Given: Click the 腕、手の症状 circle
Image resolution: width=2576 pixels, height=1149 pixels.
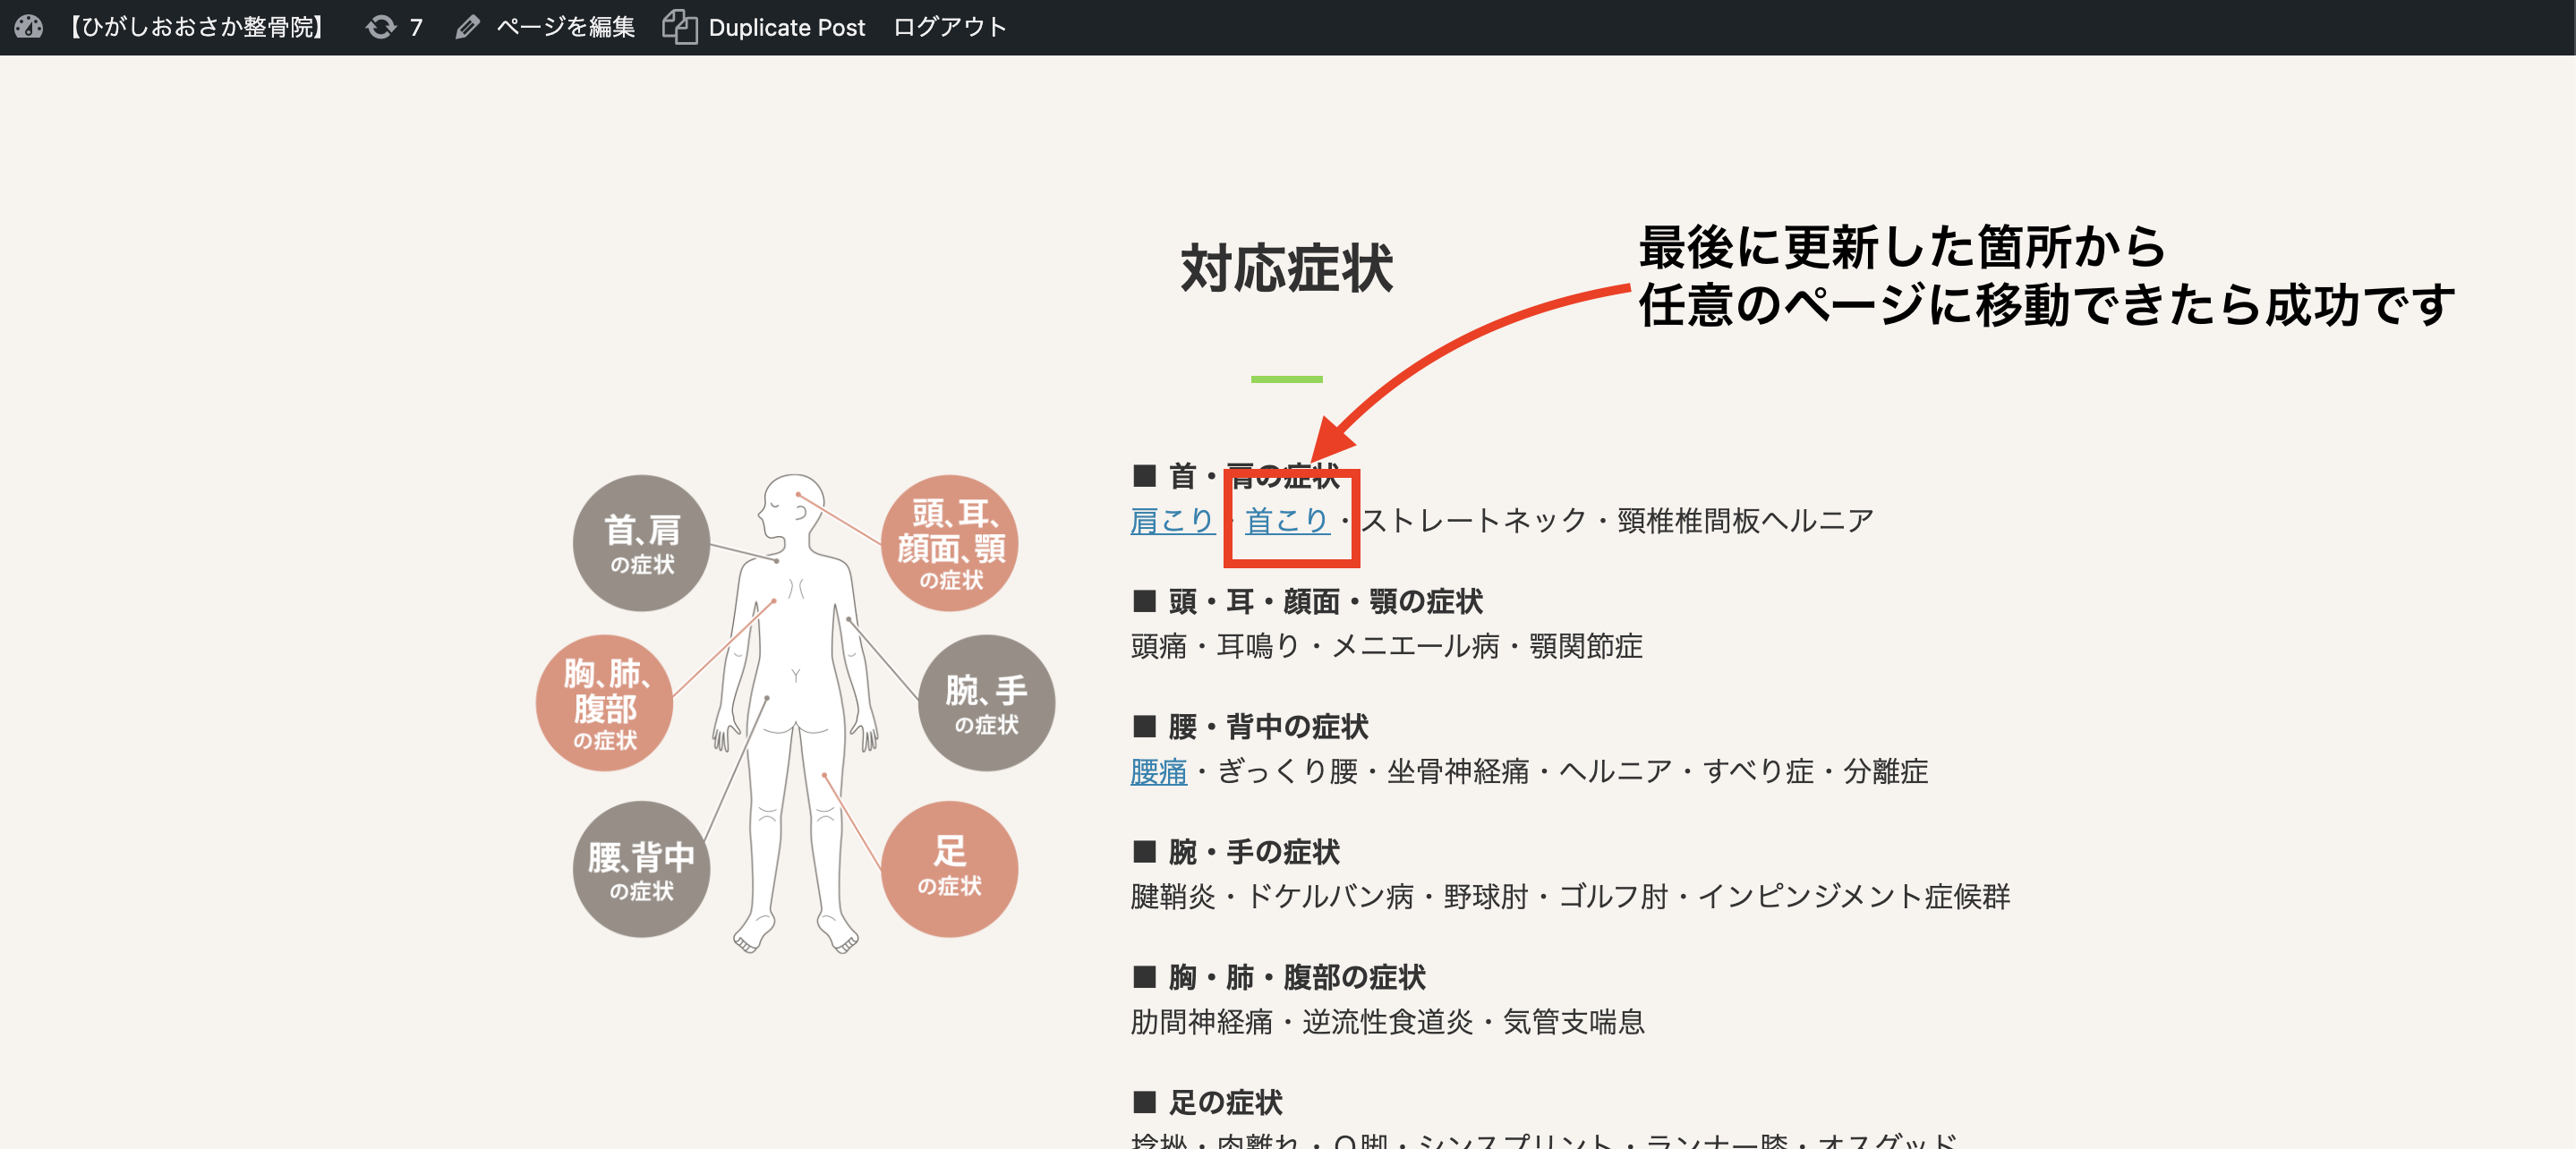Looking at the screenshot, I should pos(986,703).
